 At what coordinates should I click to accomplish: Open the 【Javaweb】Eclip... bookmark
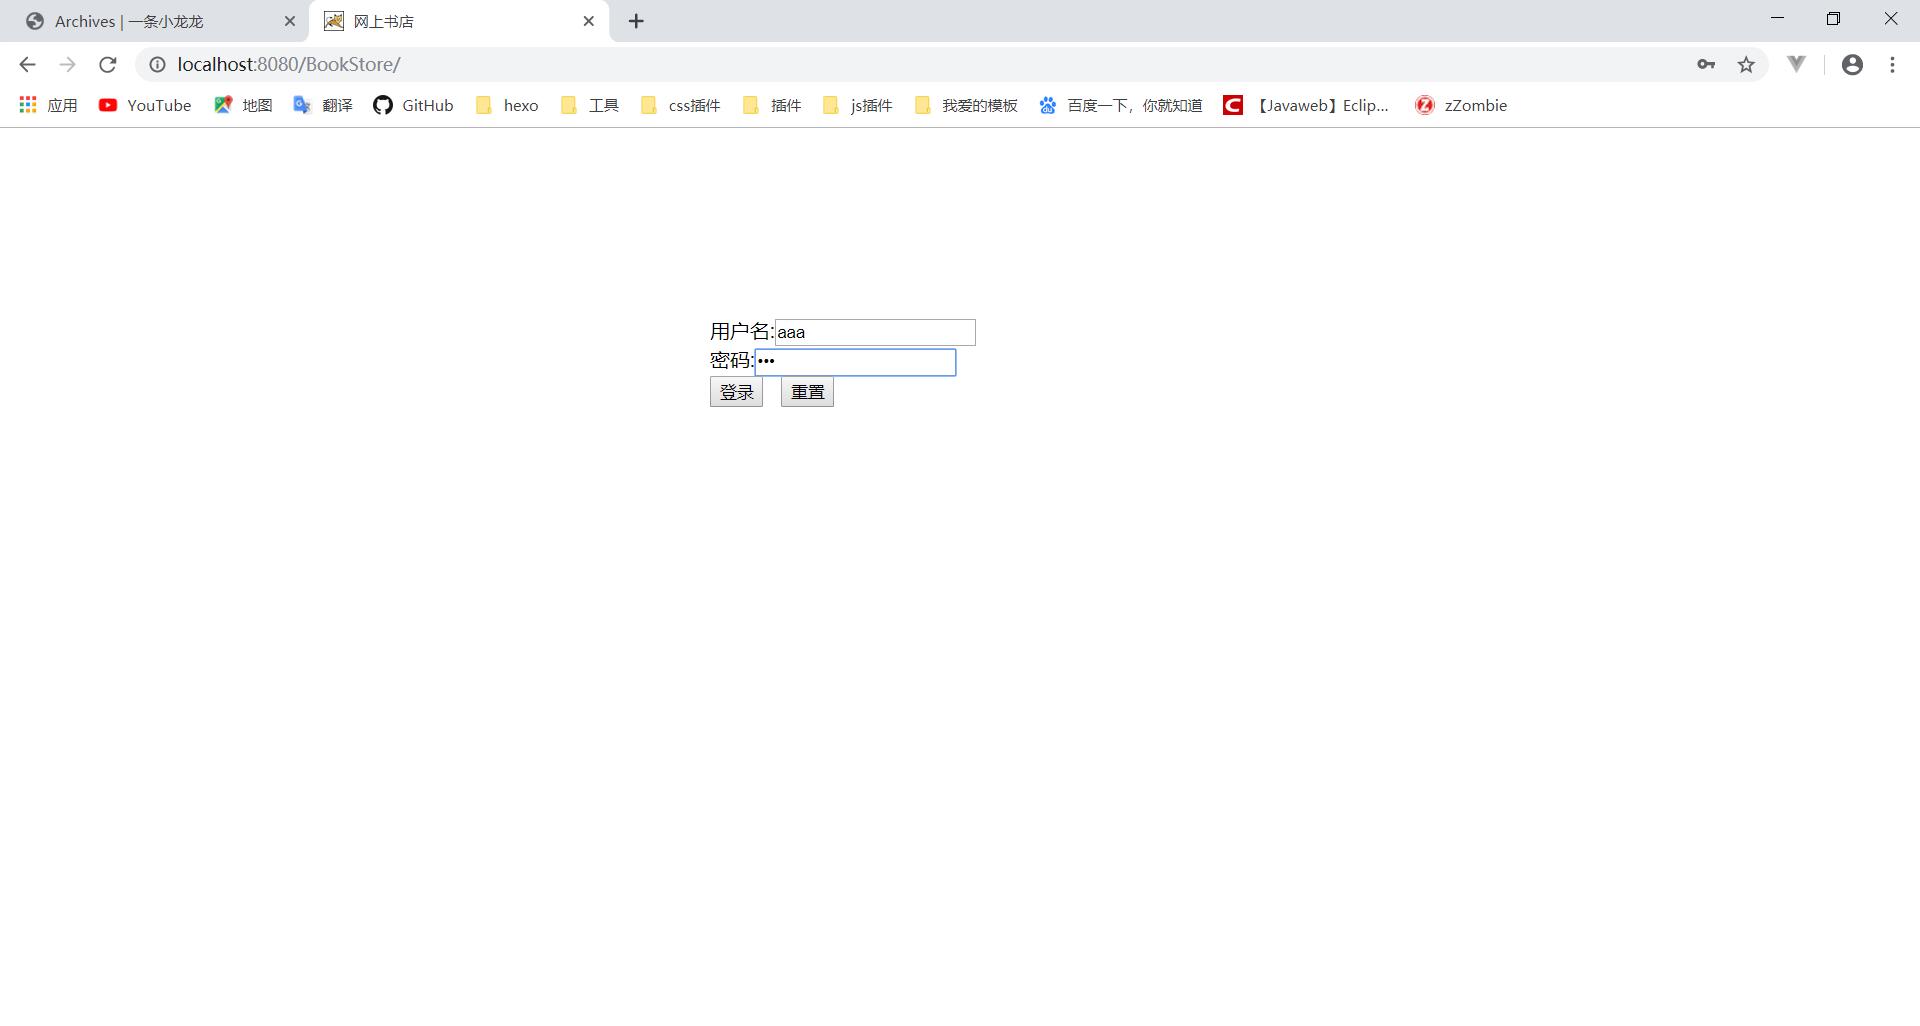point(1306,105)
